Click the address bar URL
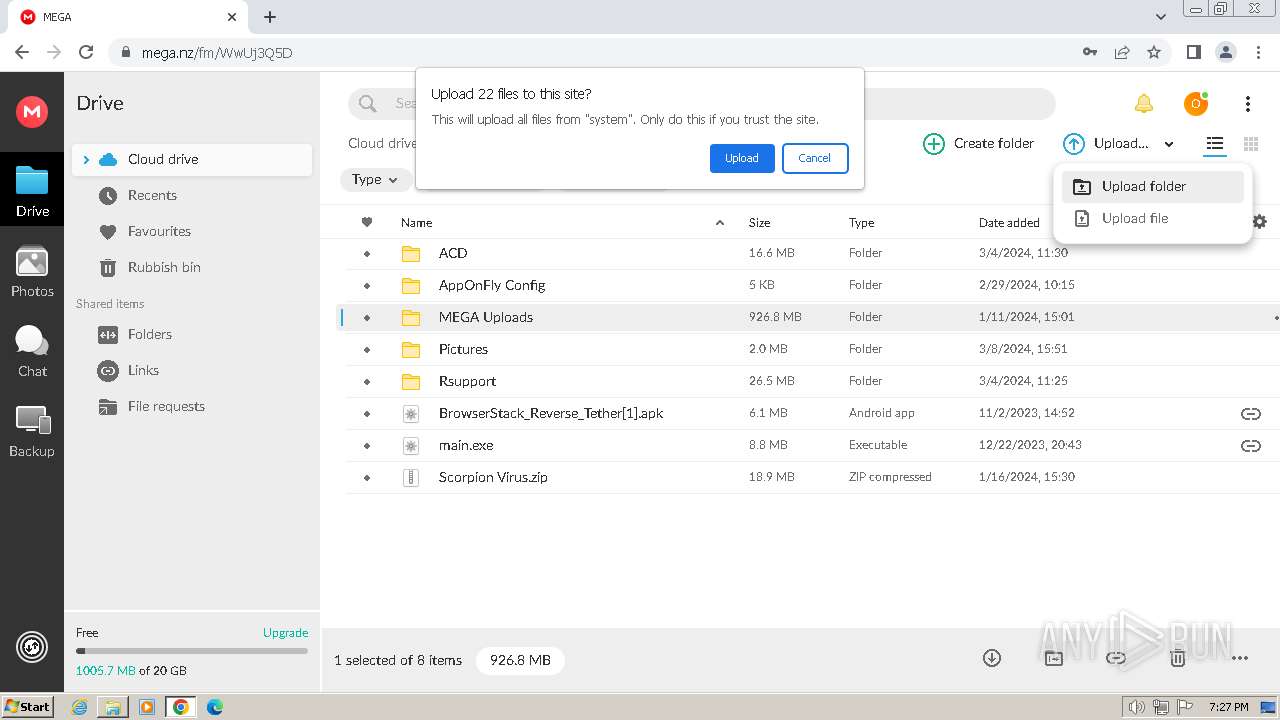The width and height of the screenshot is (1280, 720). (217, 52)
